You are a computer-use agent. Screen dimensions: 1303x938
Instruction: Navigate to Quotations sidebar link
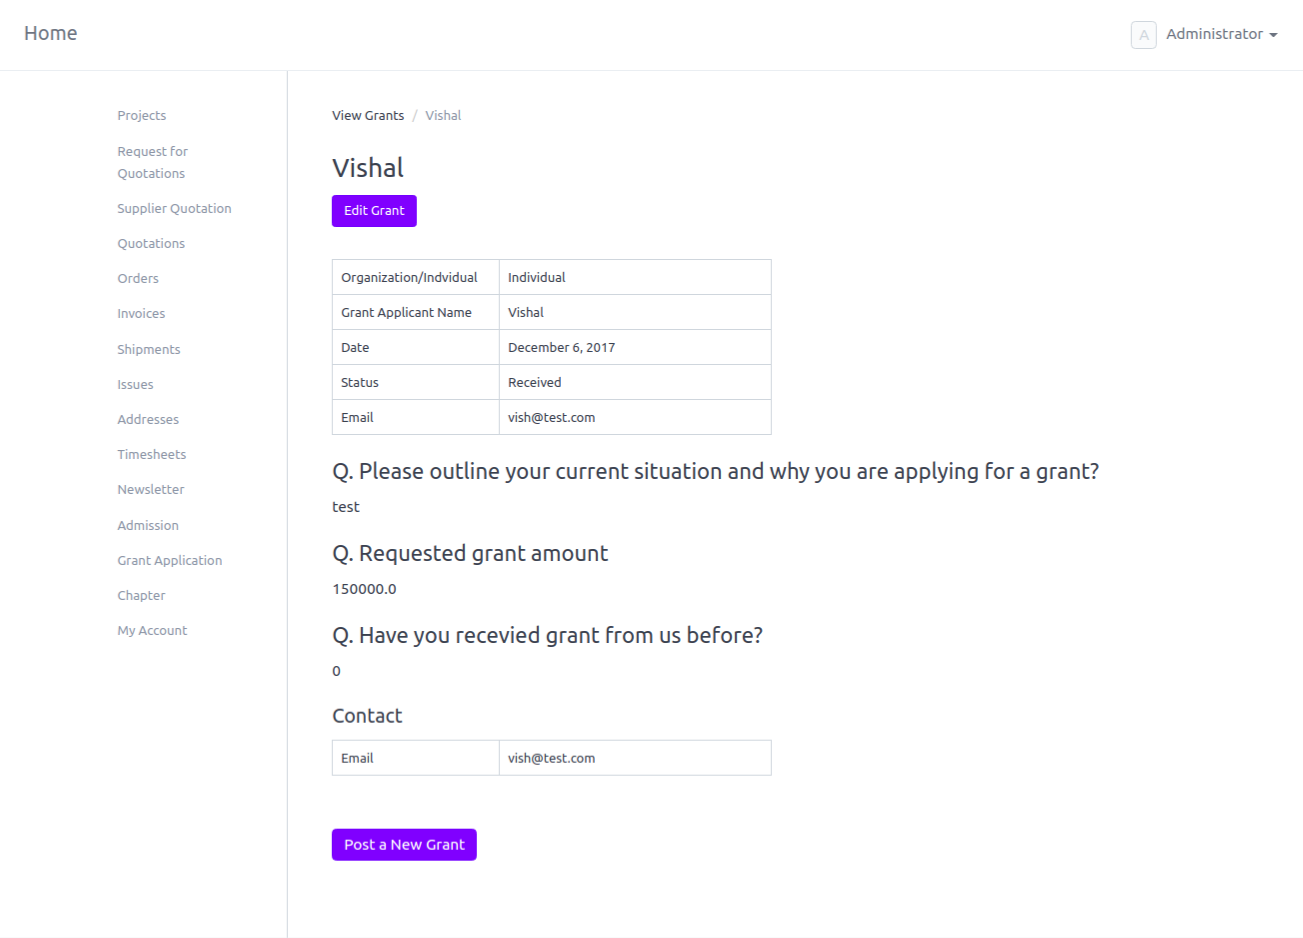[151, 244]
